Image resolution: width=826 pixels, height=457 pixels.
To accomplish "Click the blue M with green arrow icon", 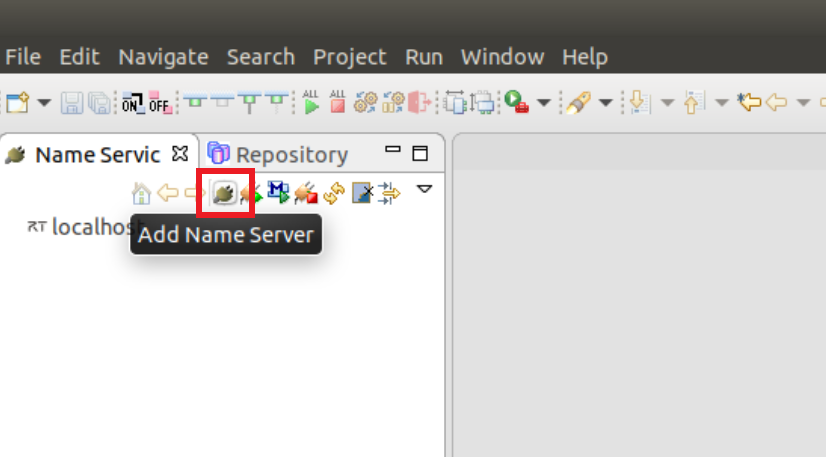I will pos(279,193).
